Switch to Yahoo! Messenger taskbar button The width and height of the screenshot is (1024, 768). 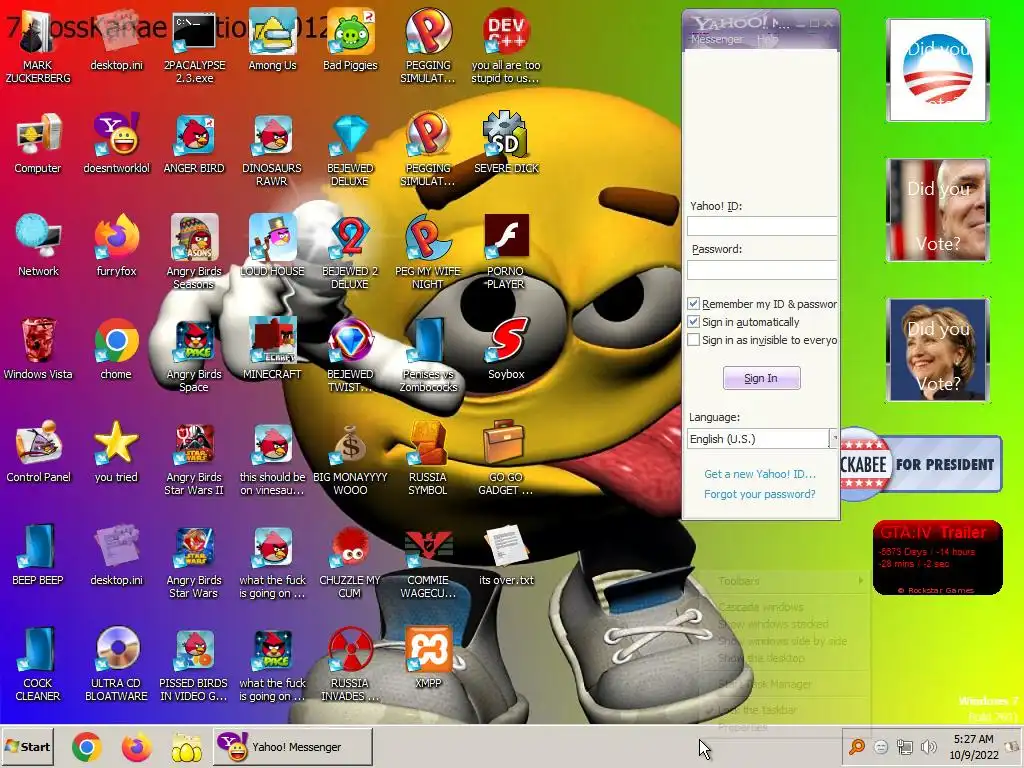[293, 746]
